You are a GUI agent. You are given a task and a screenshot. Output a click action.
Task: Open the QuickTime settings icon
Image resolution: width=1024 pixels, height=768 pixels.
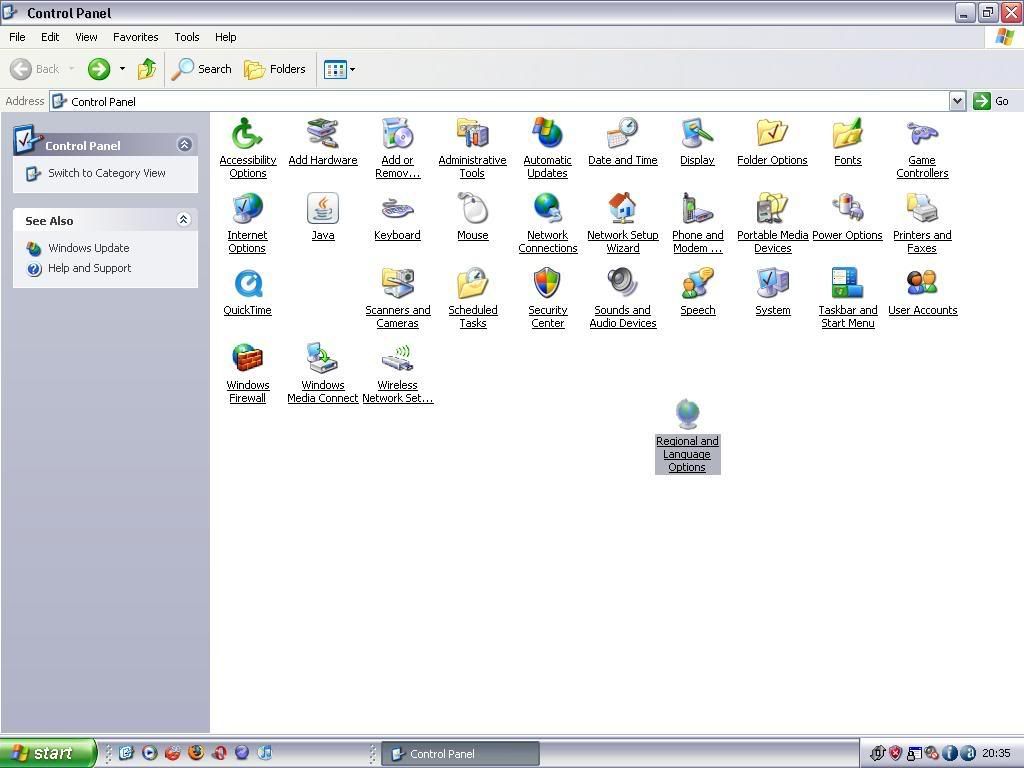(x=247, y=284)
